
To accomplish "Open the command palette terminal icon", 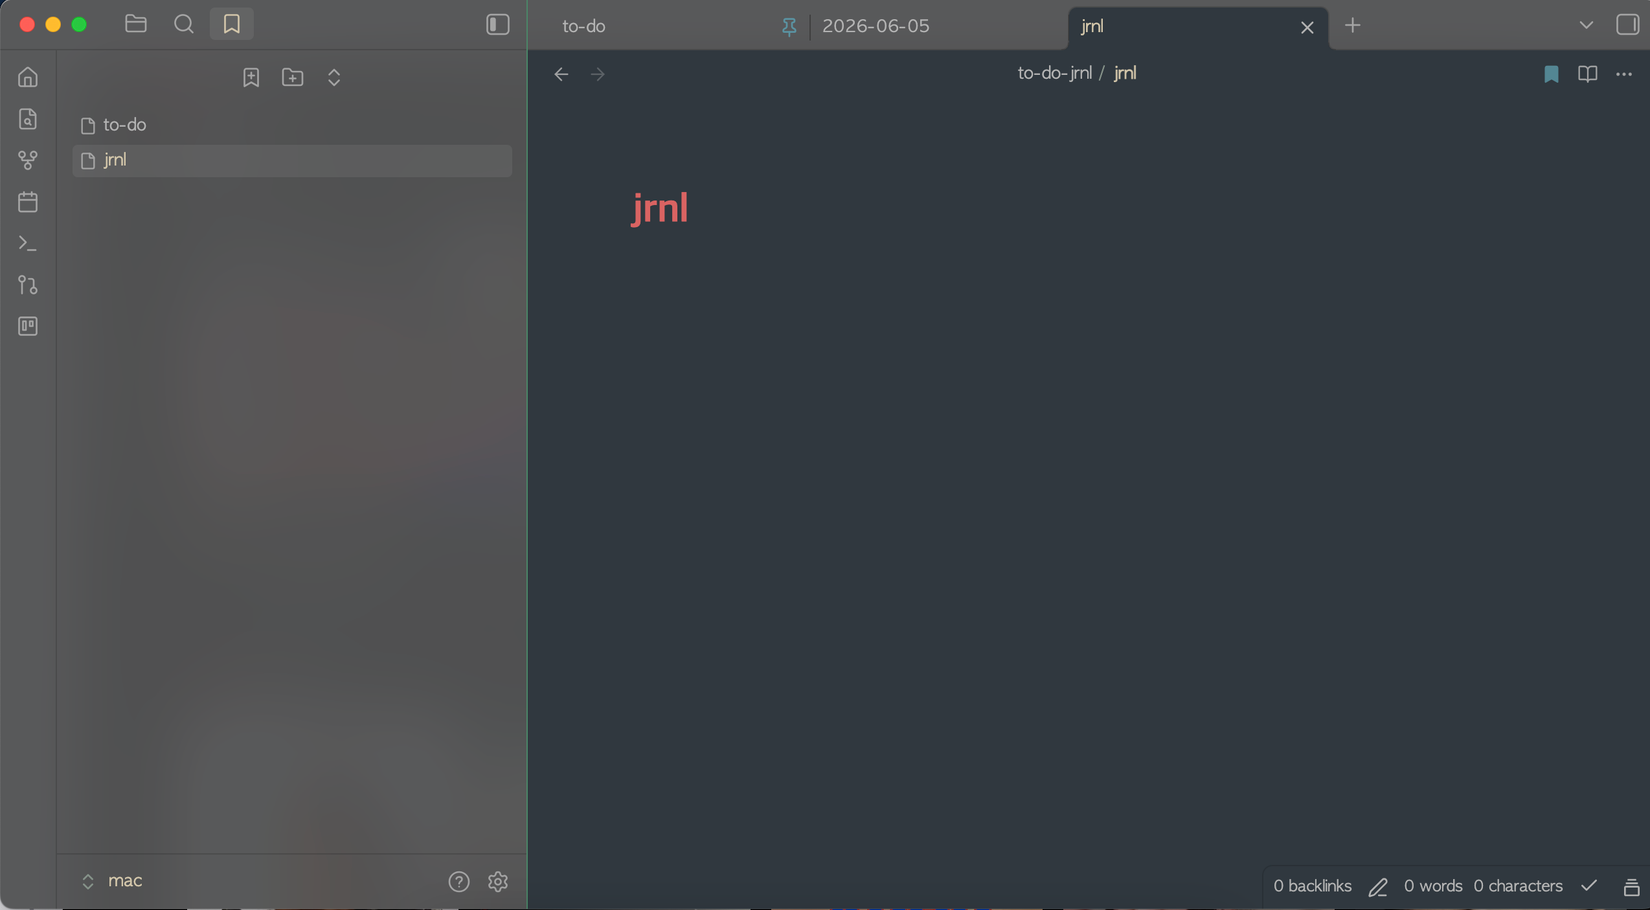I will [28, 244].
